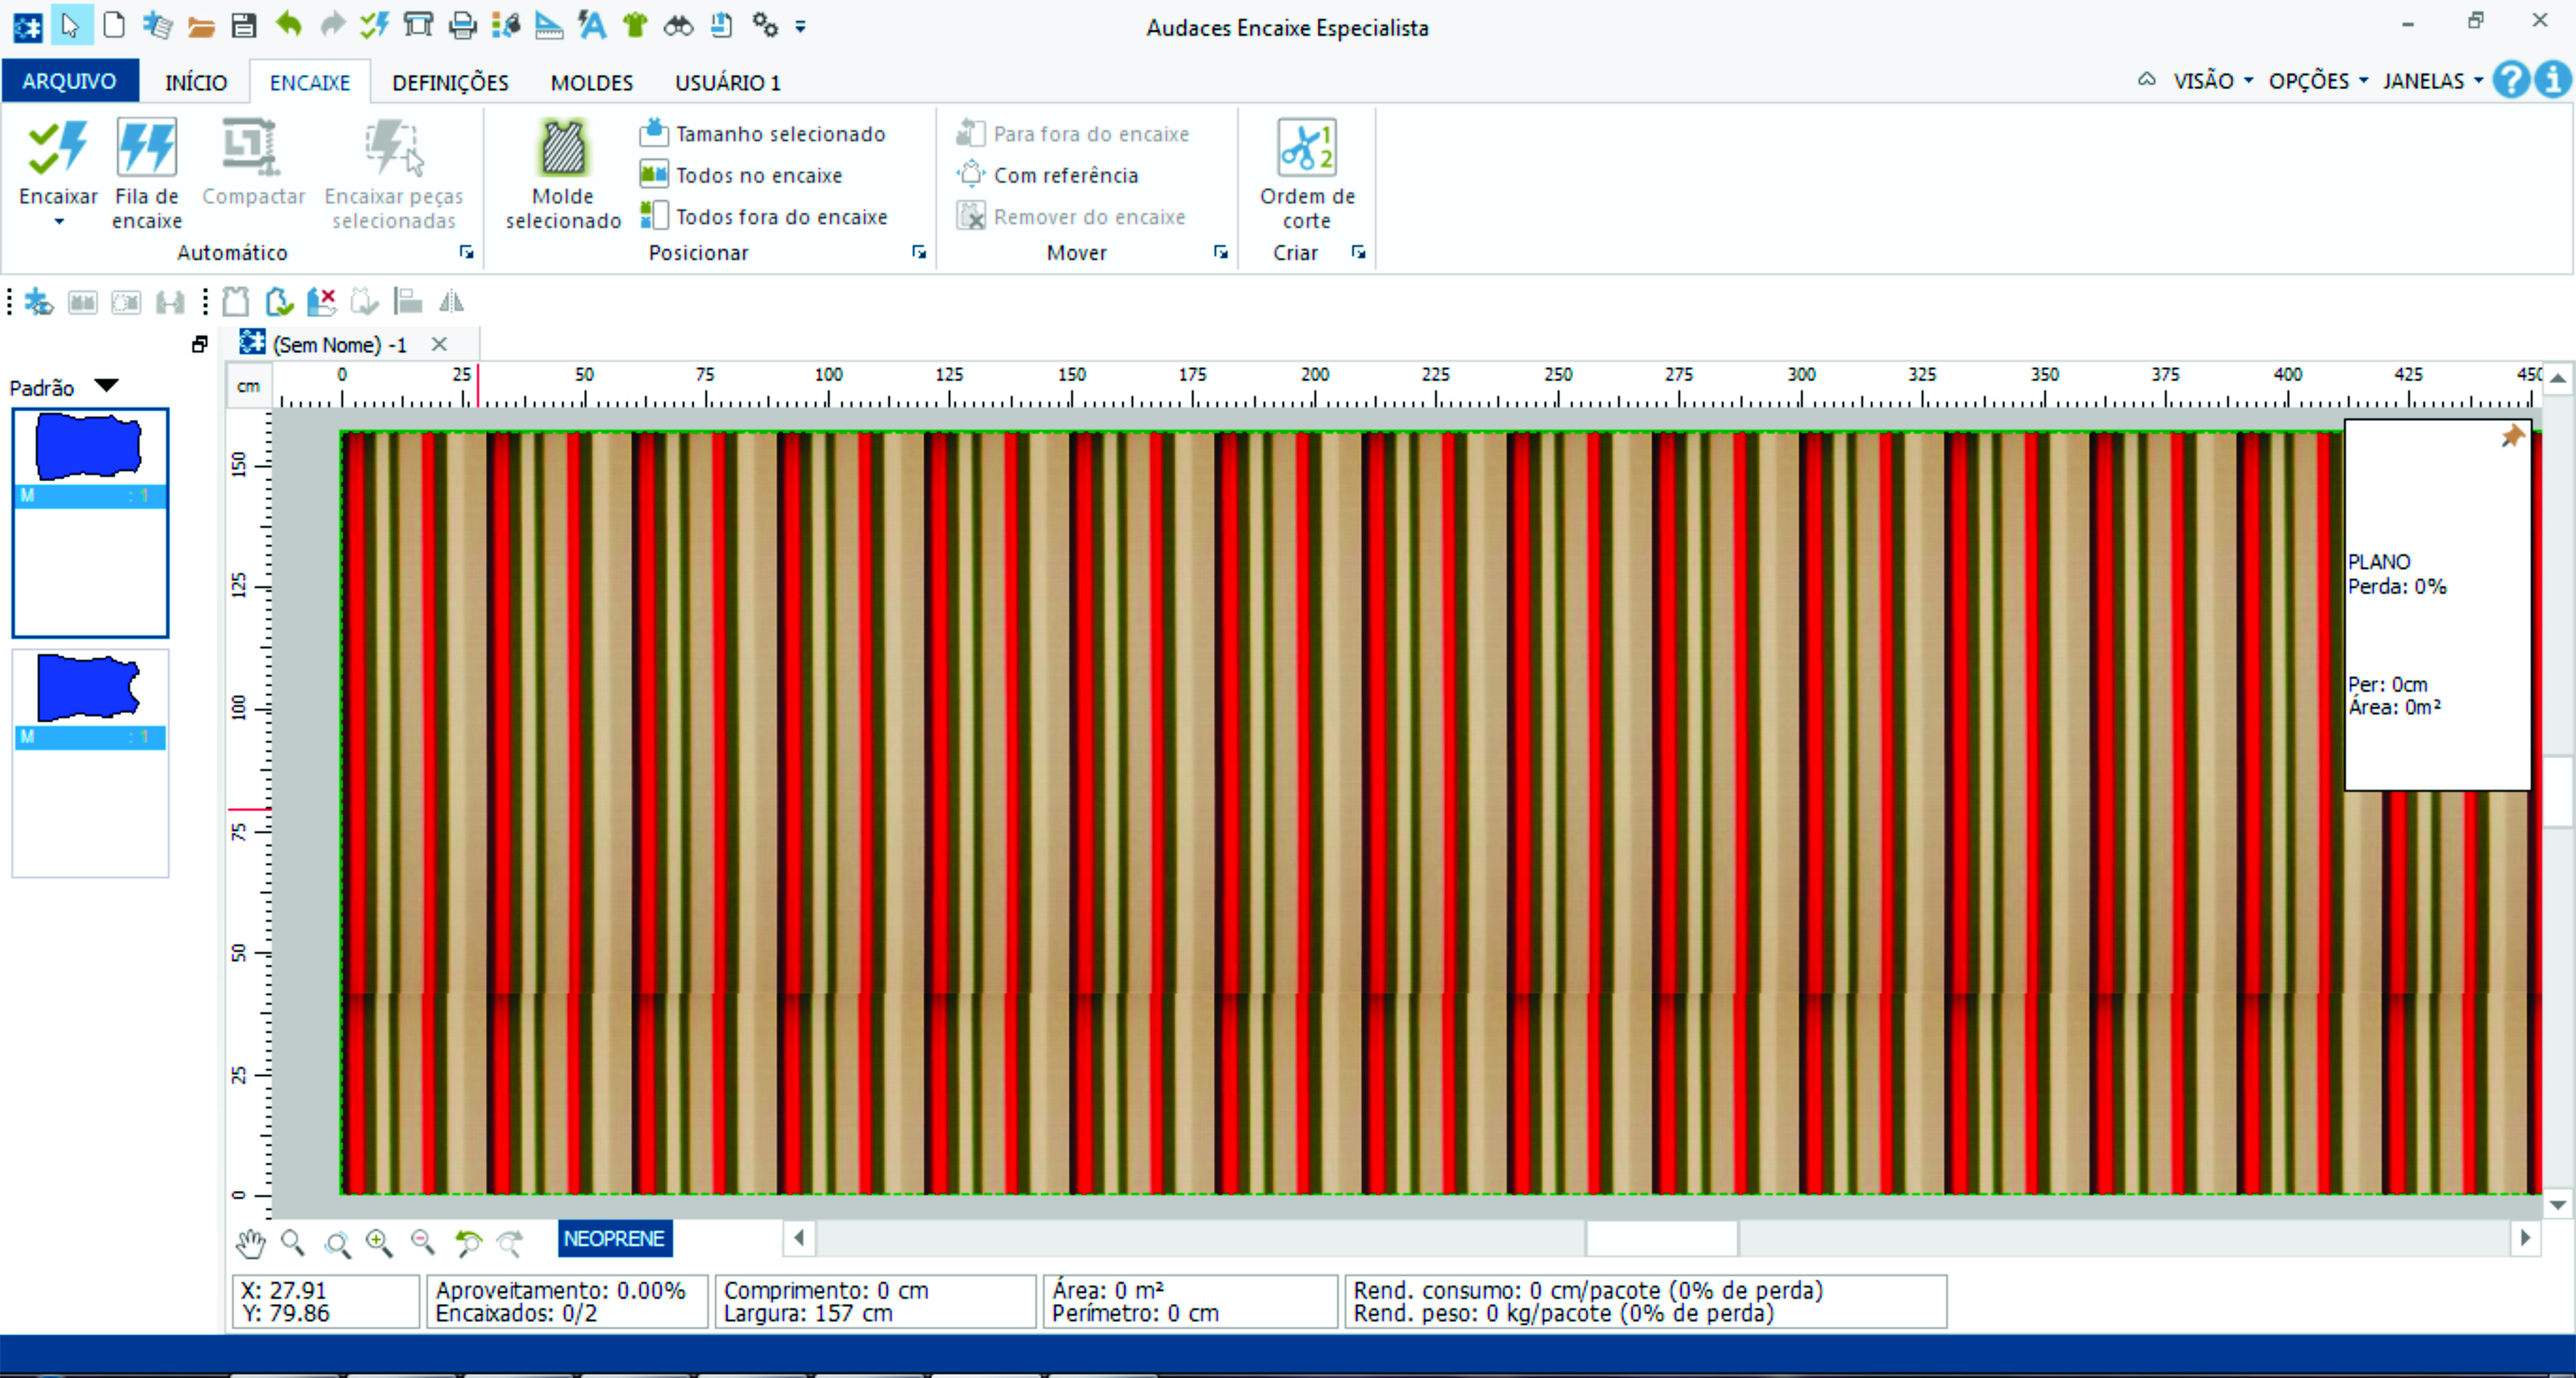Image resolution: width=2576 pixels, height=1378 pixels.
Task: Save the marker with the floppy disk icon
Action: (244, 26)
